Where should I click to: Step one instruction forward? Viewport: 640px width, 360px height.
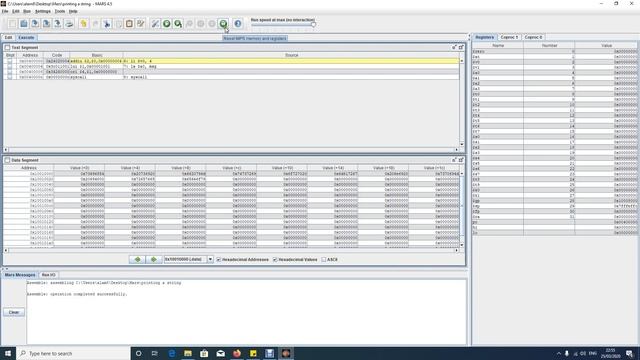coord(178,24)
